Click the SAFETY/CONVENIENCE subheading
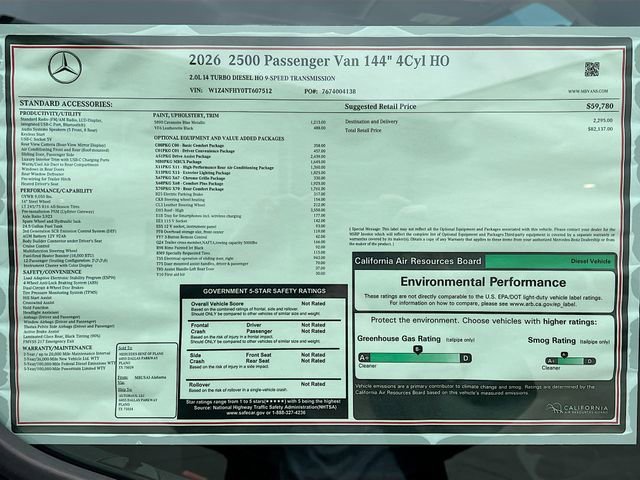 pyautogui.click(x=52, y=272)
